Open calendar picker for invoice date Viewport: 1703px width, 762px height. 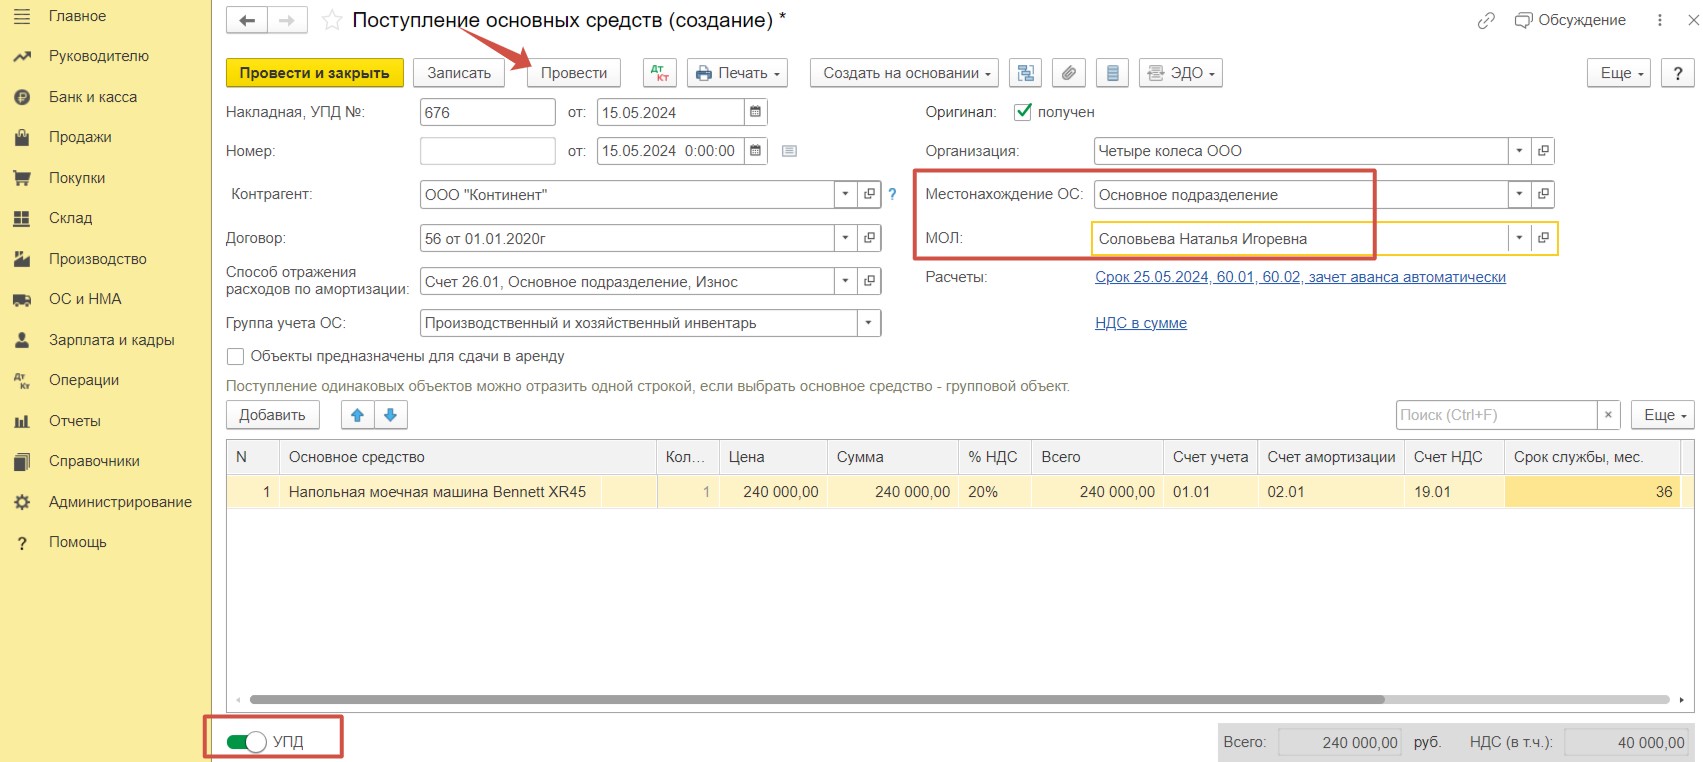click(x=756, y=112)
